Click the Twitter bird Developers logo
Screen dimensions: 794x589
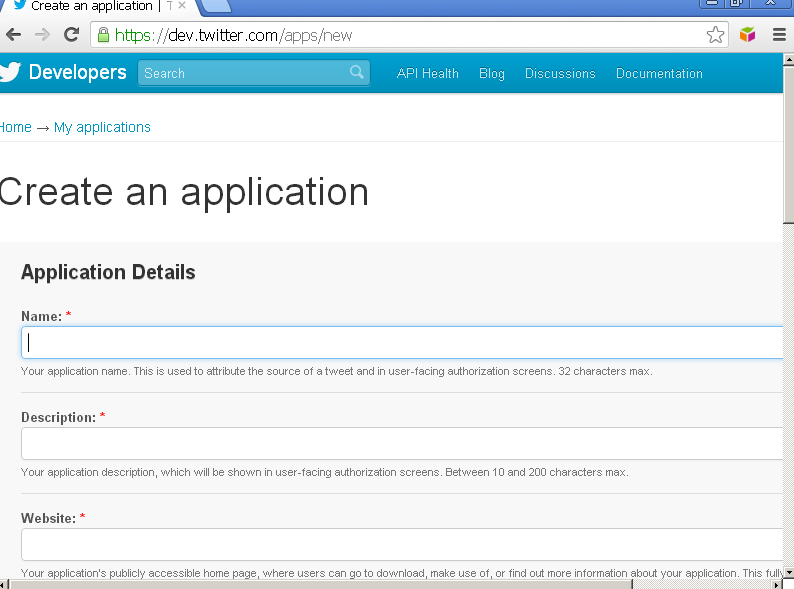pyautogui.click(x=63, y=73)
